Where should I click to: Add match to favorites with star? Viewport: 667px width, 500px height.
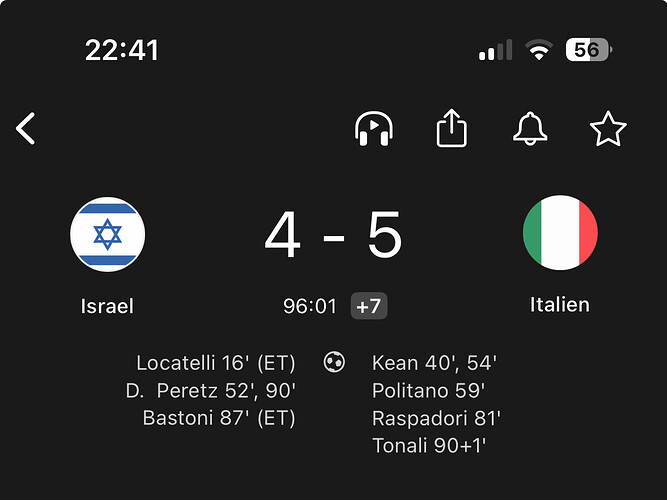click(x=607, y=128)
